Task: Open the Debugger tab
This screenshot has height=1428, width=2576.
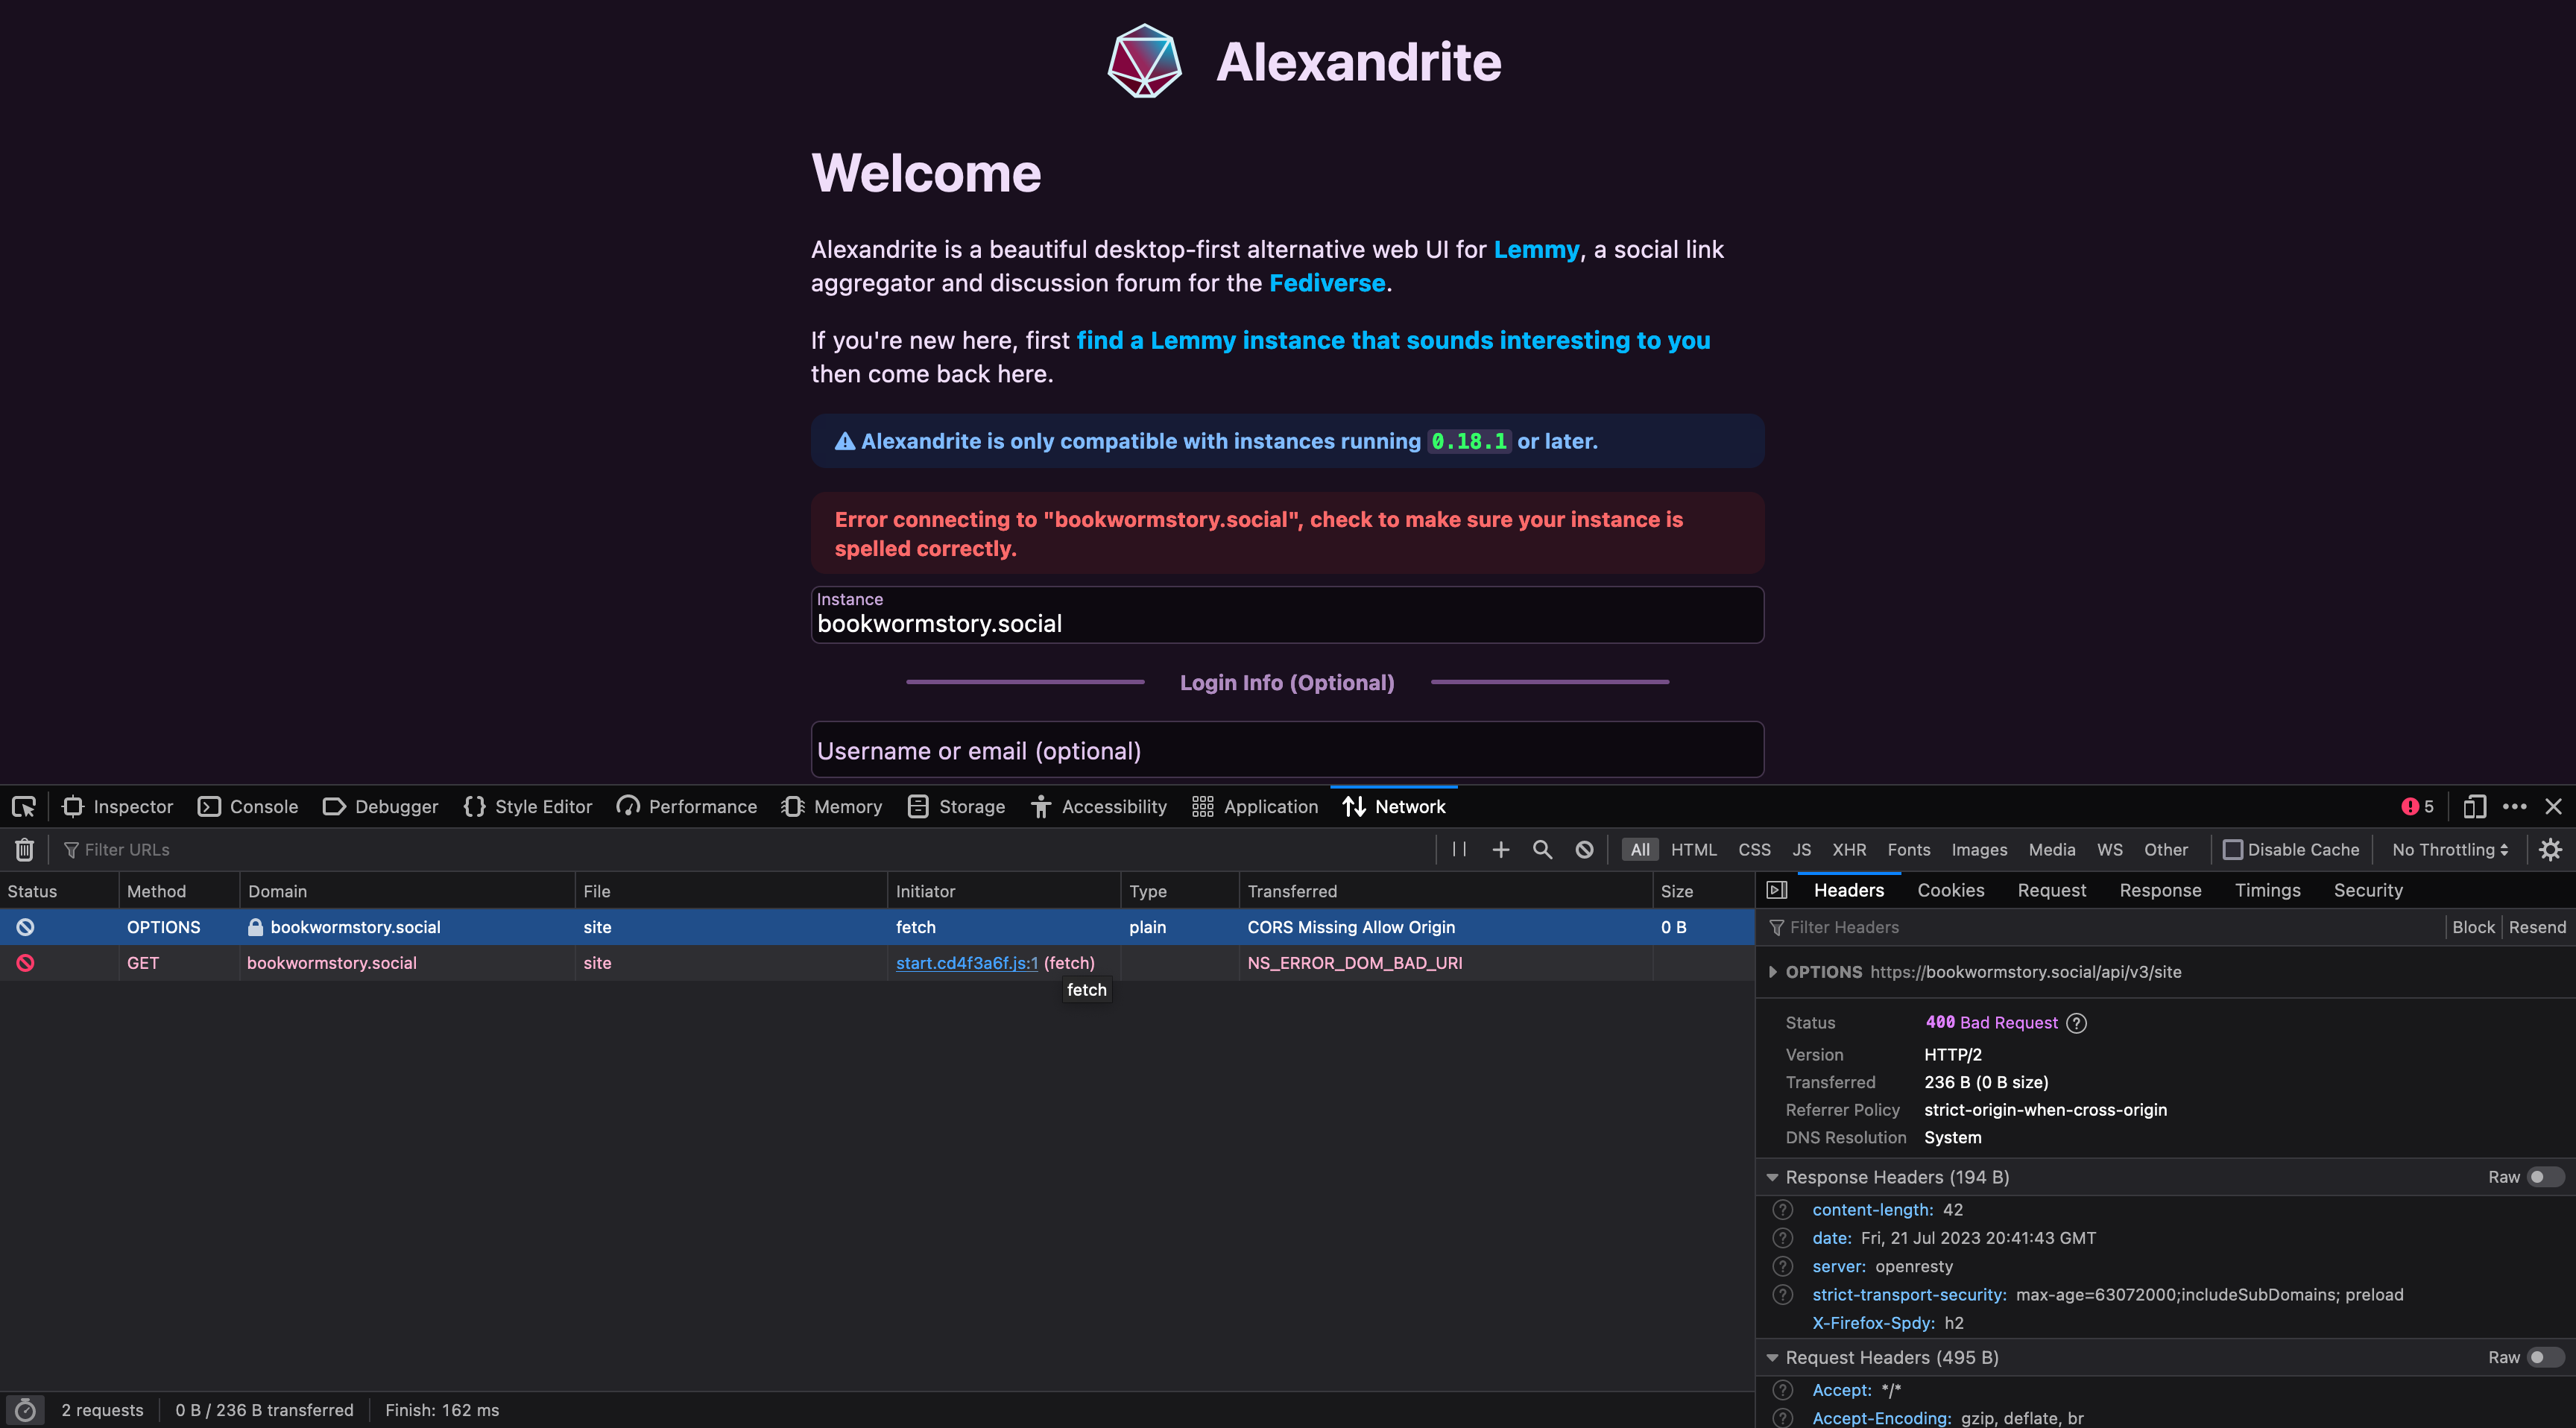Action: point(380,806)
